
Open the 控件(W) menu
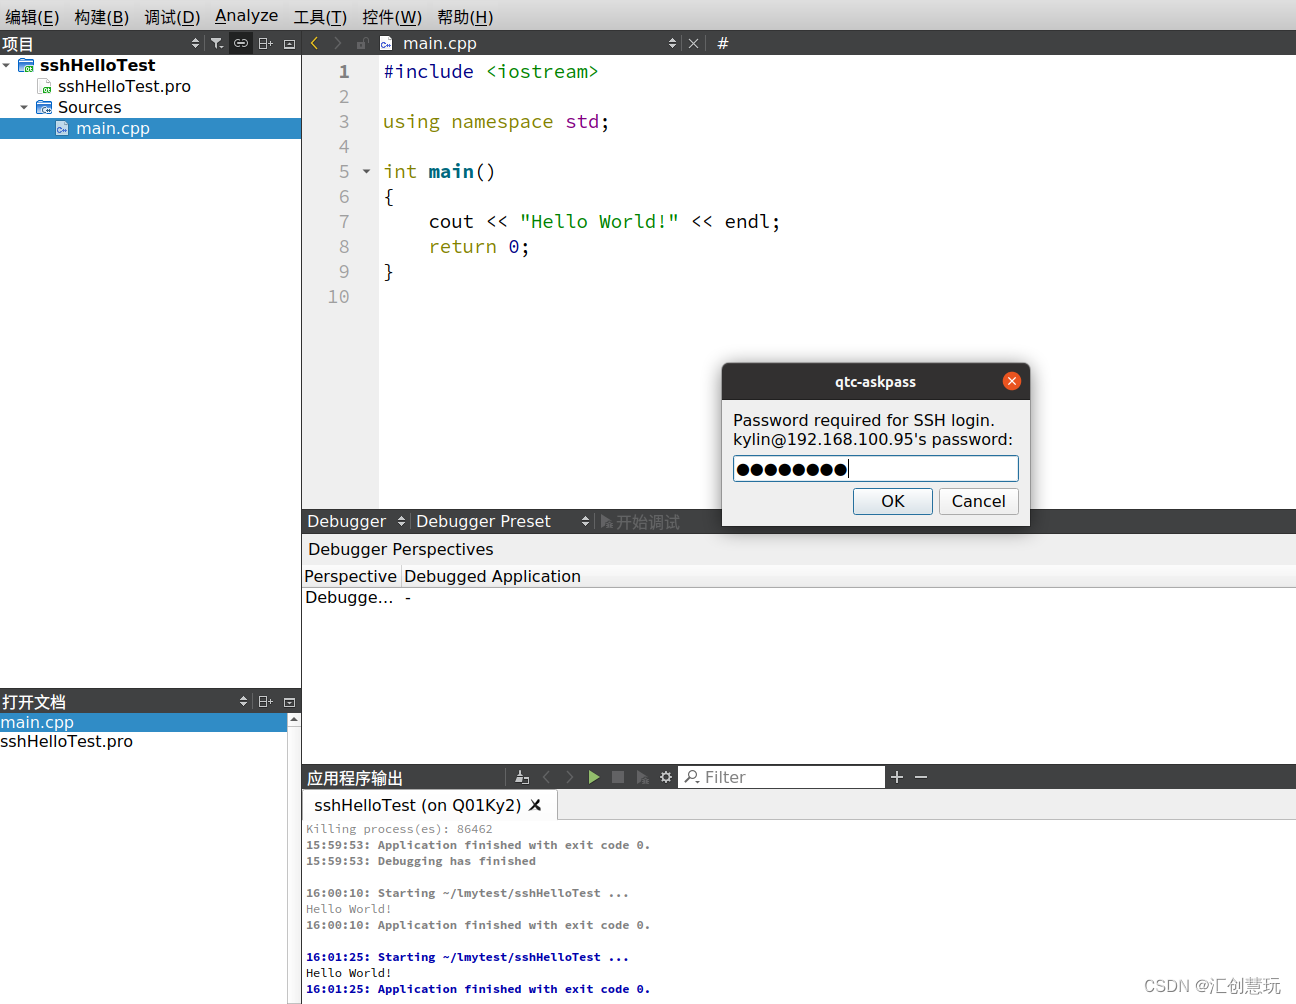(391, 17)
